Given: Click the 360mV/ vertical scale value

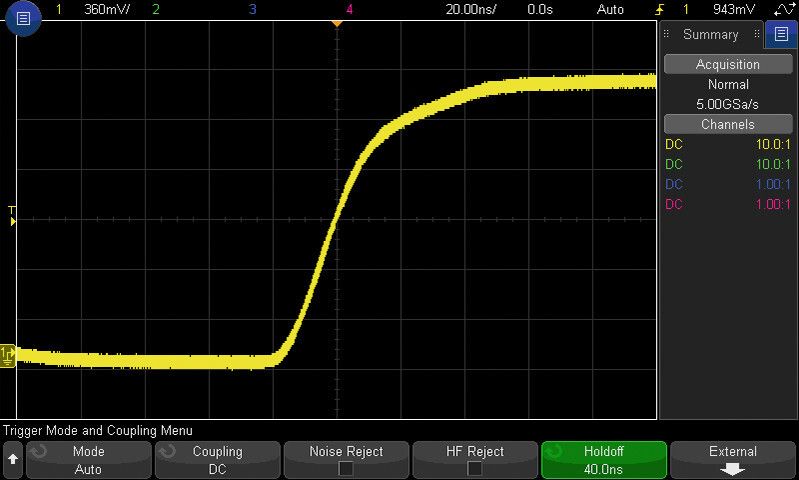Looking at the screenshot, I should point(107,9).
